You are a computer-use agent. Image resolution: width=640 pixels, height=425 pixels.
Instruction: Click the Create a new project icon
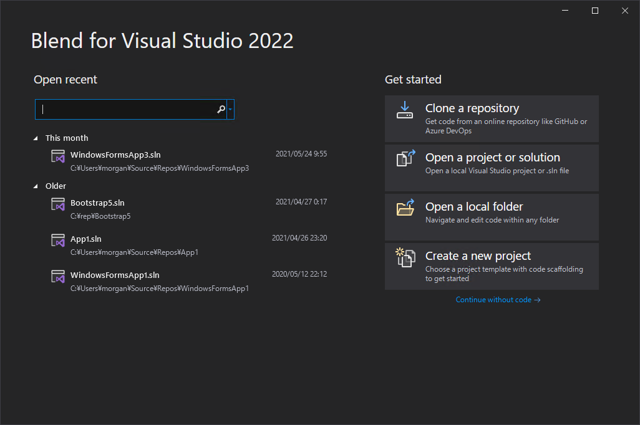[405, 257]
